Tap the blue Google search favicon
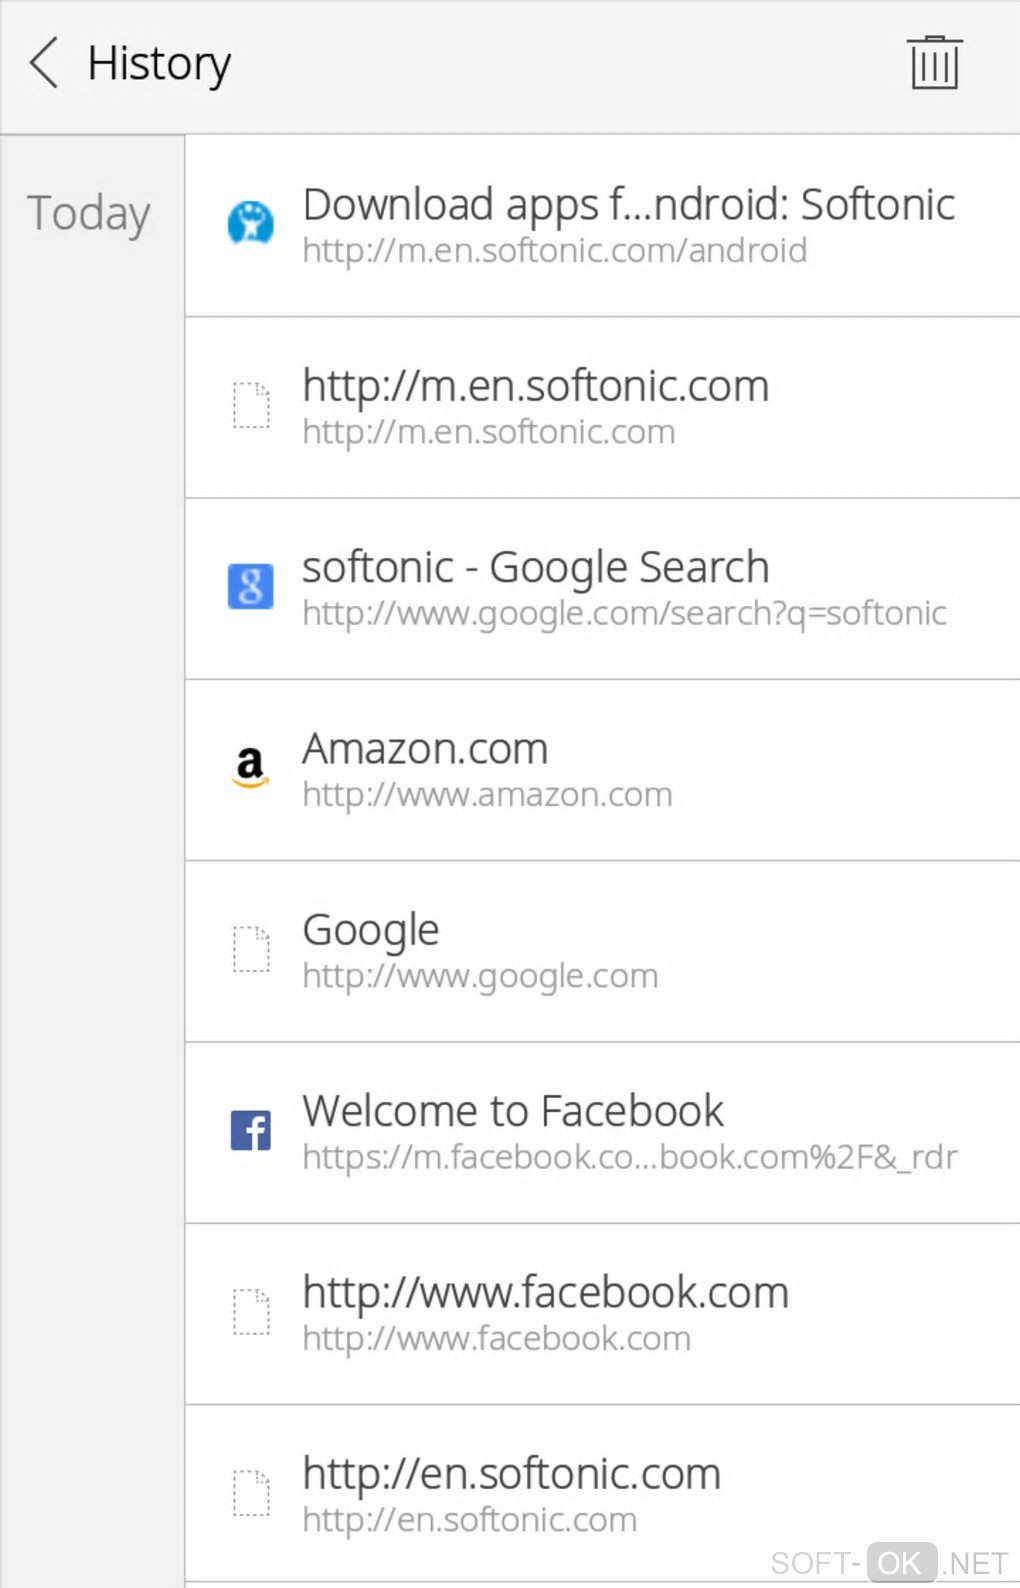 [x=250, y=586]
